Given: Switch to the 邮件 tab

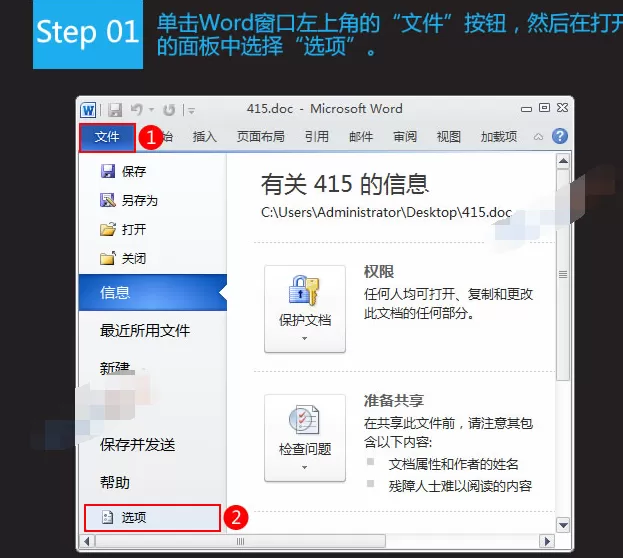Looking at the screenshot, I should tap(361, 137).
